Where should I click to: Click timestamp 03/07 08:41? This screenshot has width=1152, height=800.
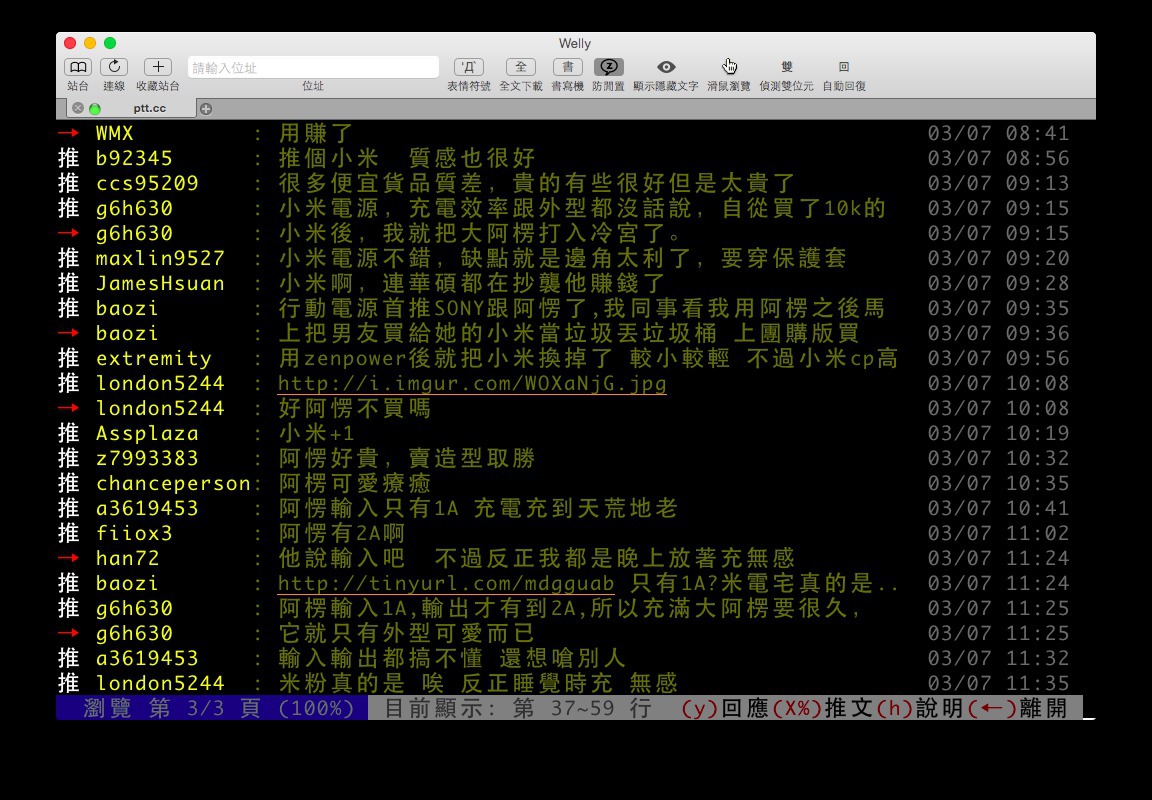coord(998,134)
